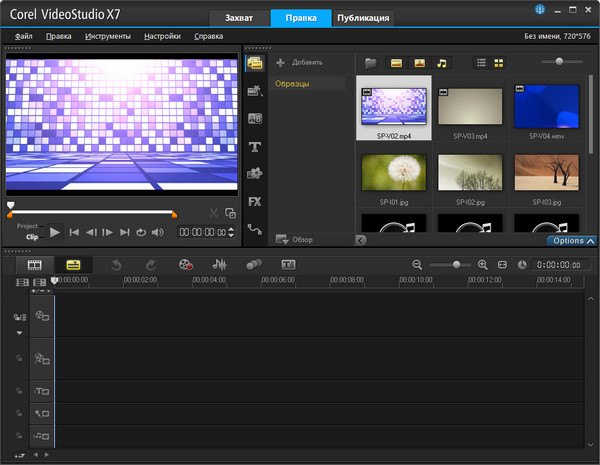Screen dimensions: 600x465
Task: Open the Sound Mixer
Action: click(x=219, y=265)
